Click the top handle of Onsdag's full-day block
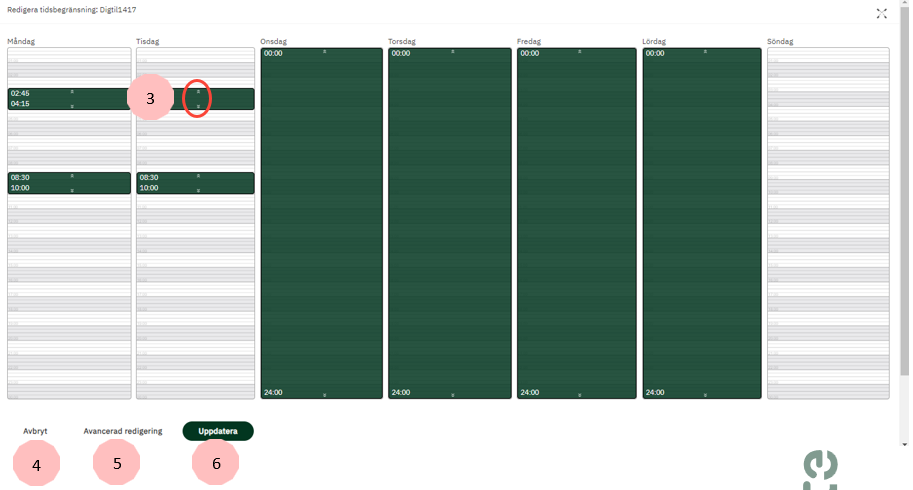The height and width of the screenshot is (490, 913). point(324,52)
